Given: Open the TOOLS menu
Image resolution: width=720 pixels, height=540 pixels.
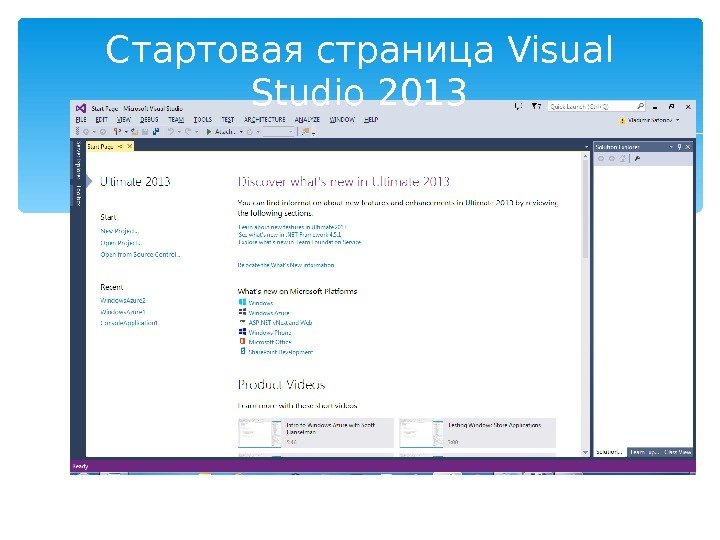Looking at the screenshot, I should pyautogui.click(x=203, y=119).
